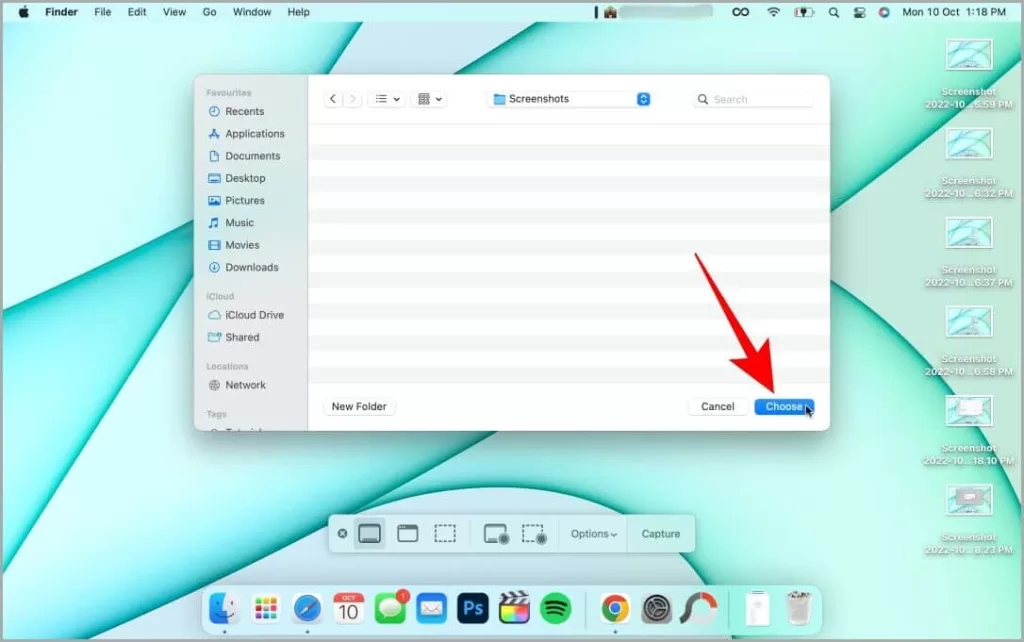Expand the icon size options dropdown
The height and width of the screenshot is (642, 1024).
[428, 99]
